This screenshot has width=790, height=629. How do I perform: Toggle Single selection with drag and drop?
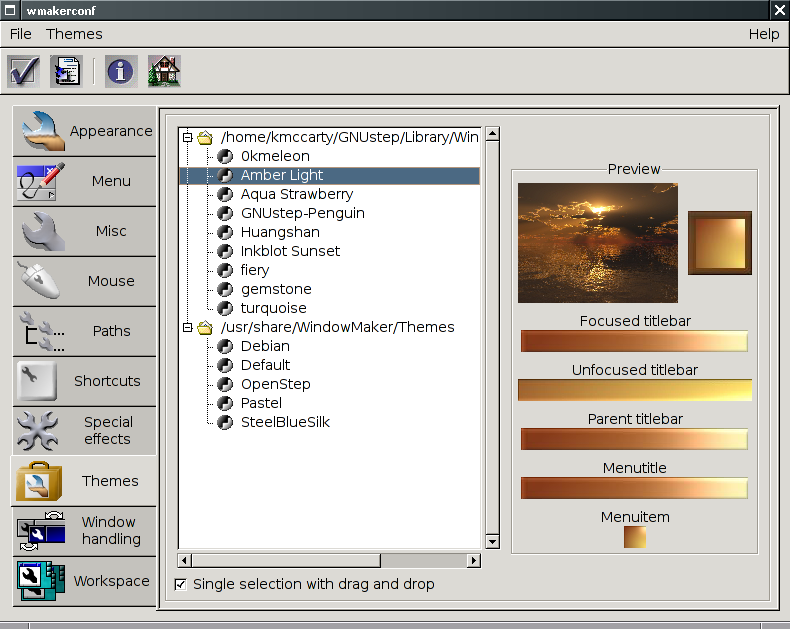[x=181, y=584]
